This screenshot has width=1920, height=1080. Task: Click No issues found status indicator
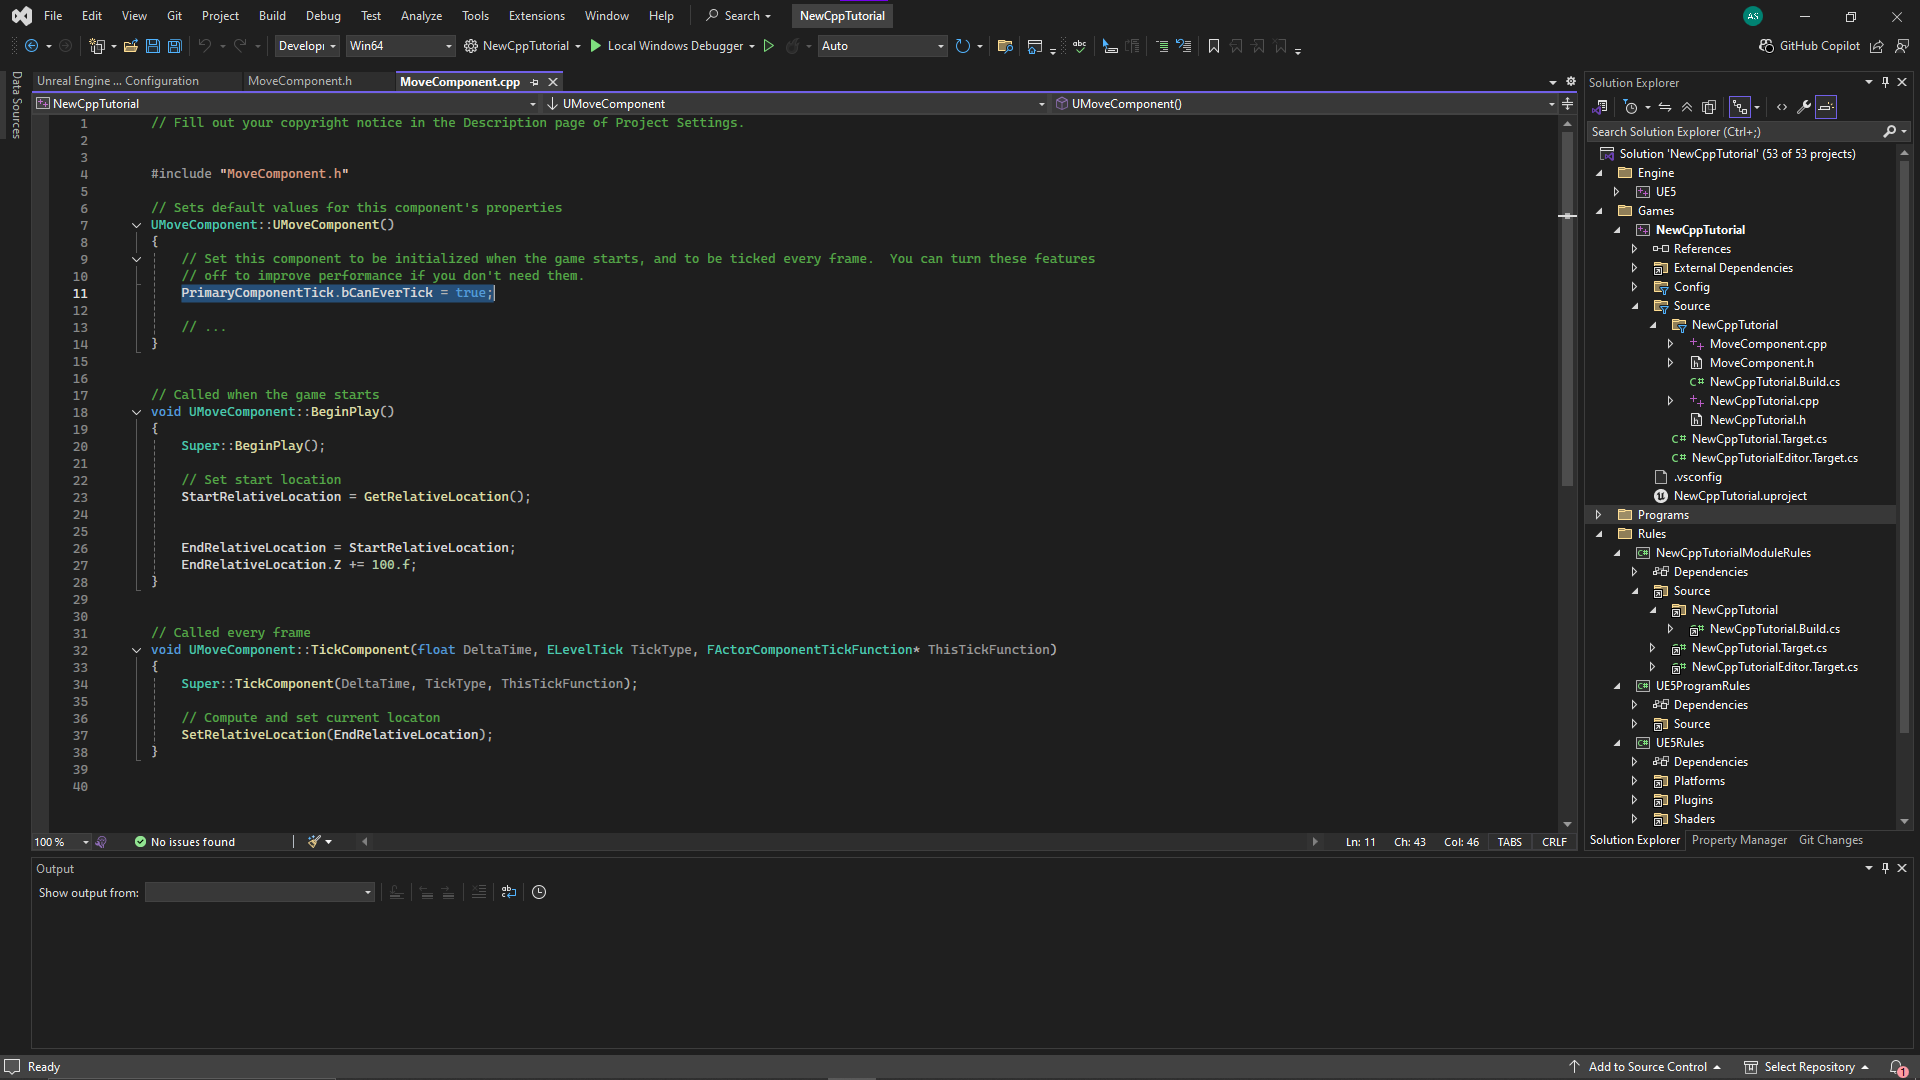[185, 842]
